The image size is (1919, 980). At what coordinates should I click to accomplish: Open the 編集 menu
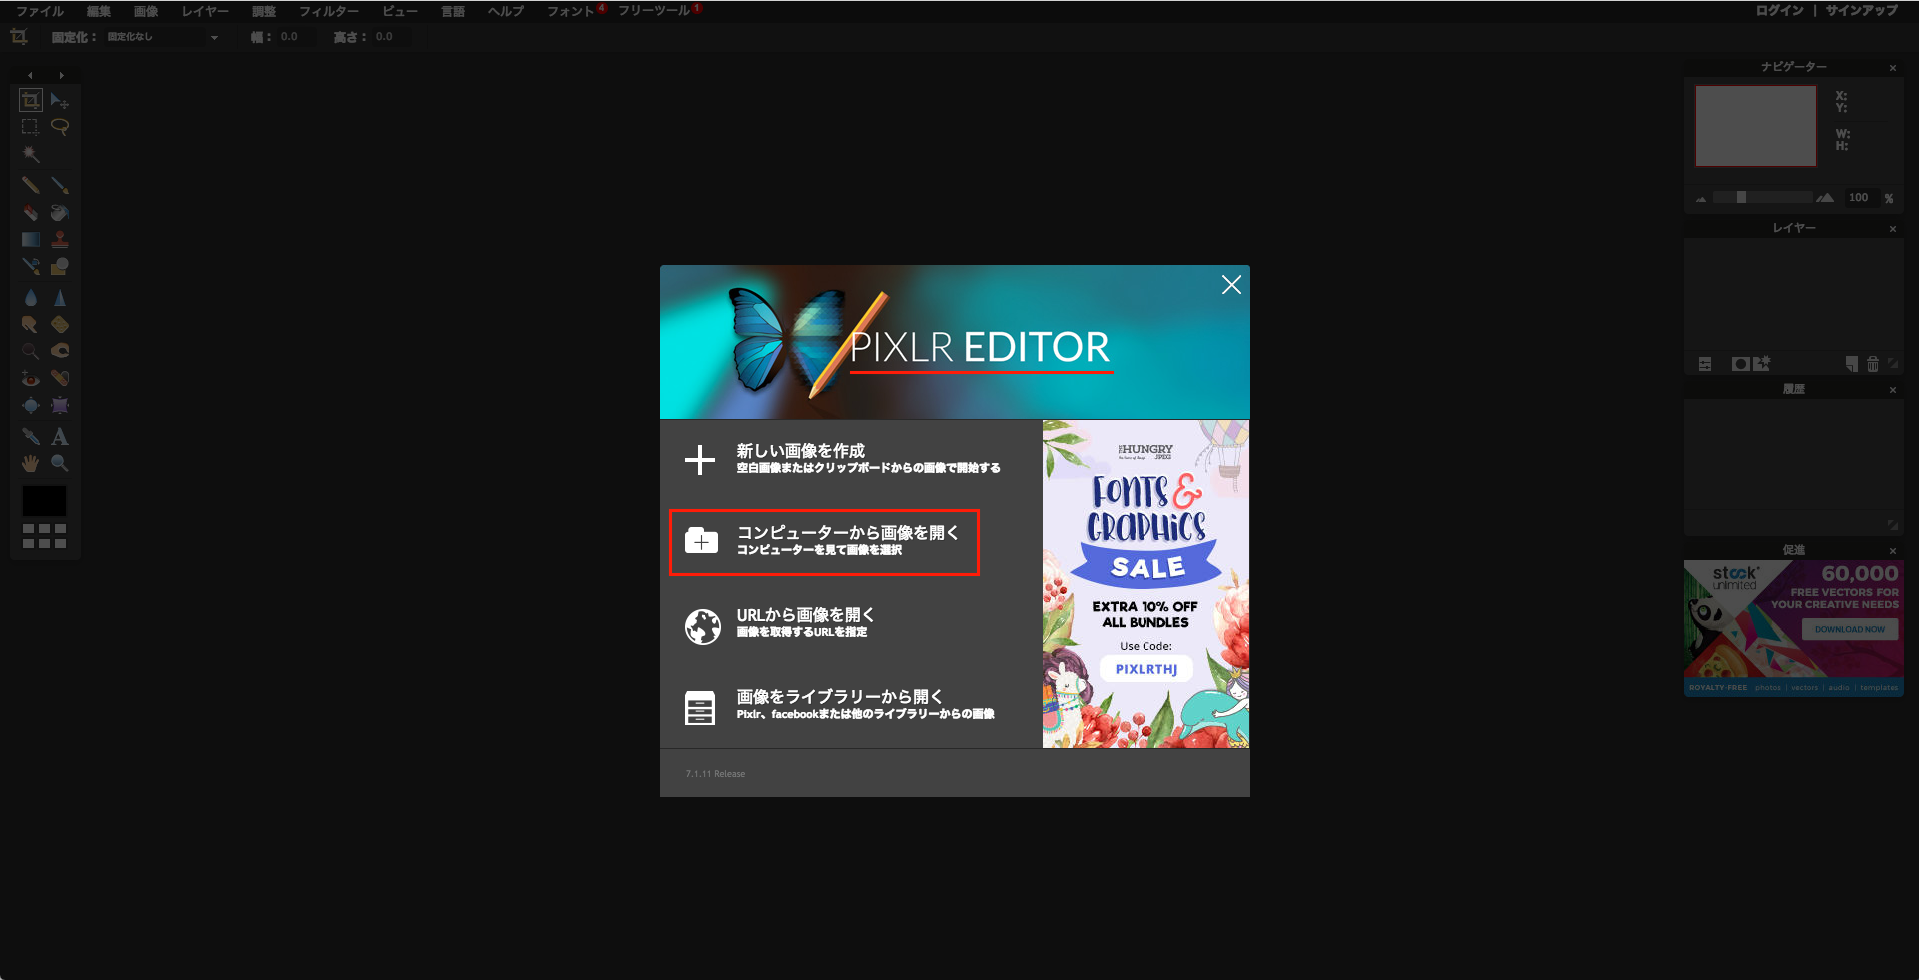coord(99,11)
